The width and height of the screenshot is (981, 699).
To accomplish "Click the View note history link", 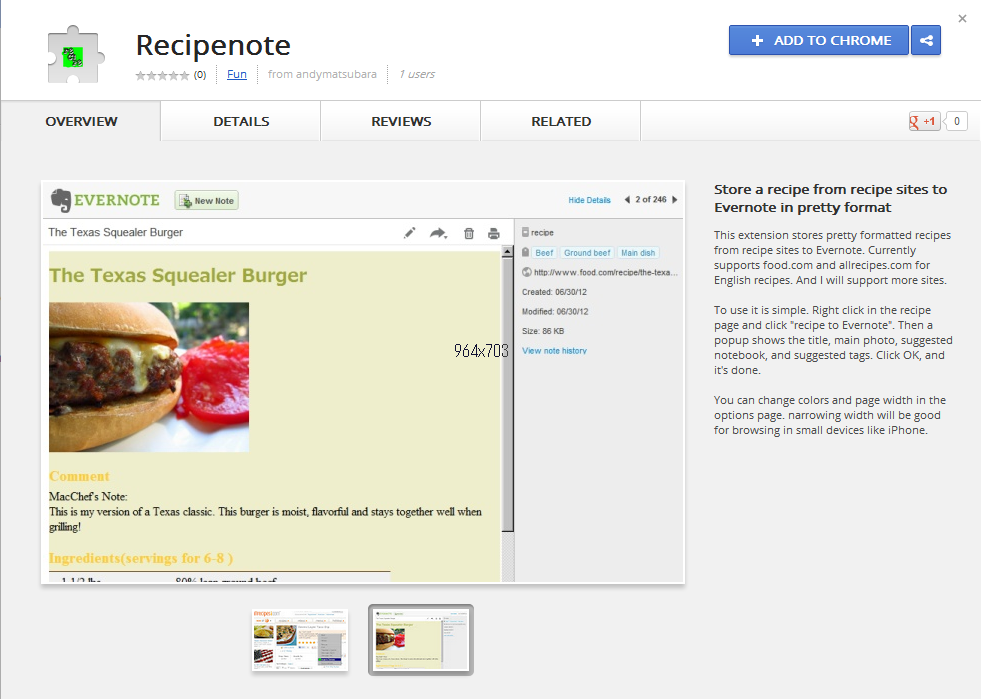I will coord(554,351).
